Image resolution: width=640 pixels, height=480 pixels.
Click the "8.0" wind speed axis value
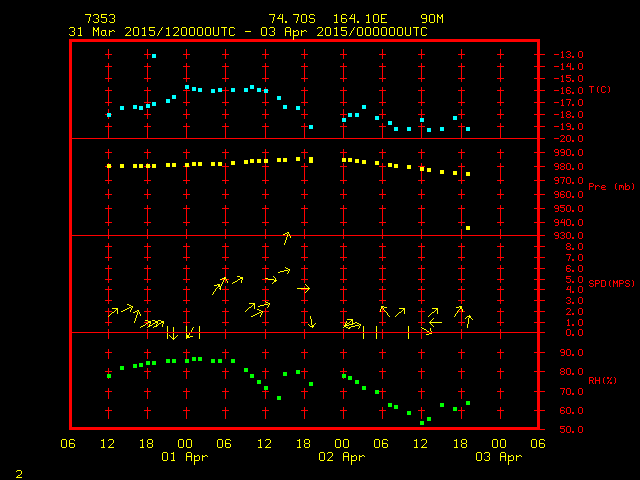(x=574, y=247)
